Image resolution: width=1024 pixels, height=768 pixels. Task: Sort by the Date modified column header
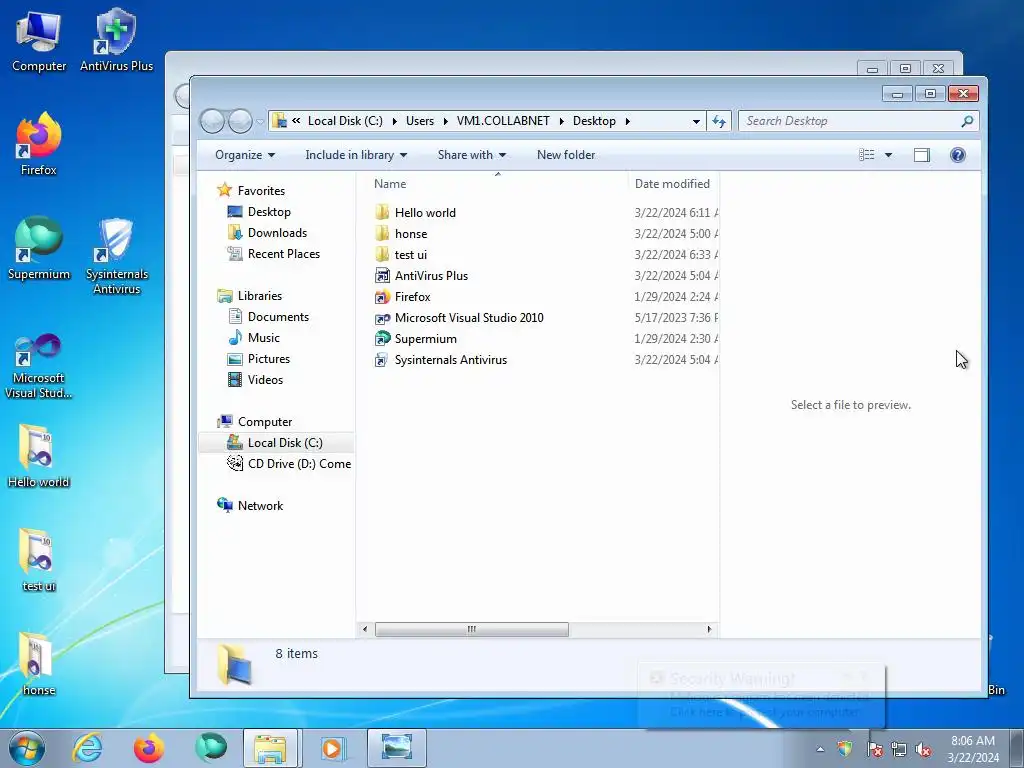(x=672, y=184)
